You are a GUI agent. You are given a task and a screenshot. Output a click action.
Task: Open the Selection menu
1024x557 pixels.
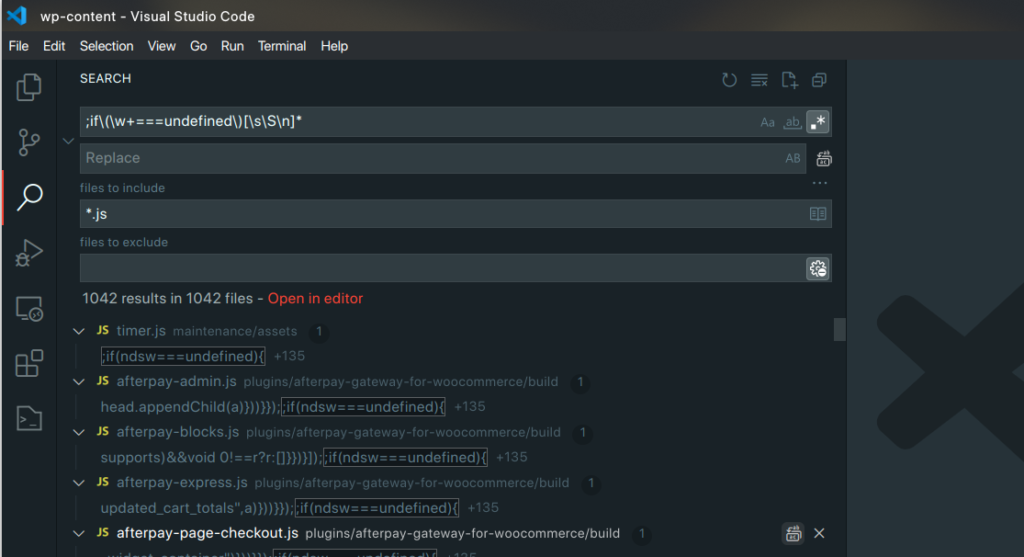click(x=106, y=46)
